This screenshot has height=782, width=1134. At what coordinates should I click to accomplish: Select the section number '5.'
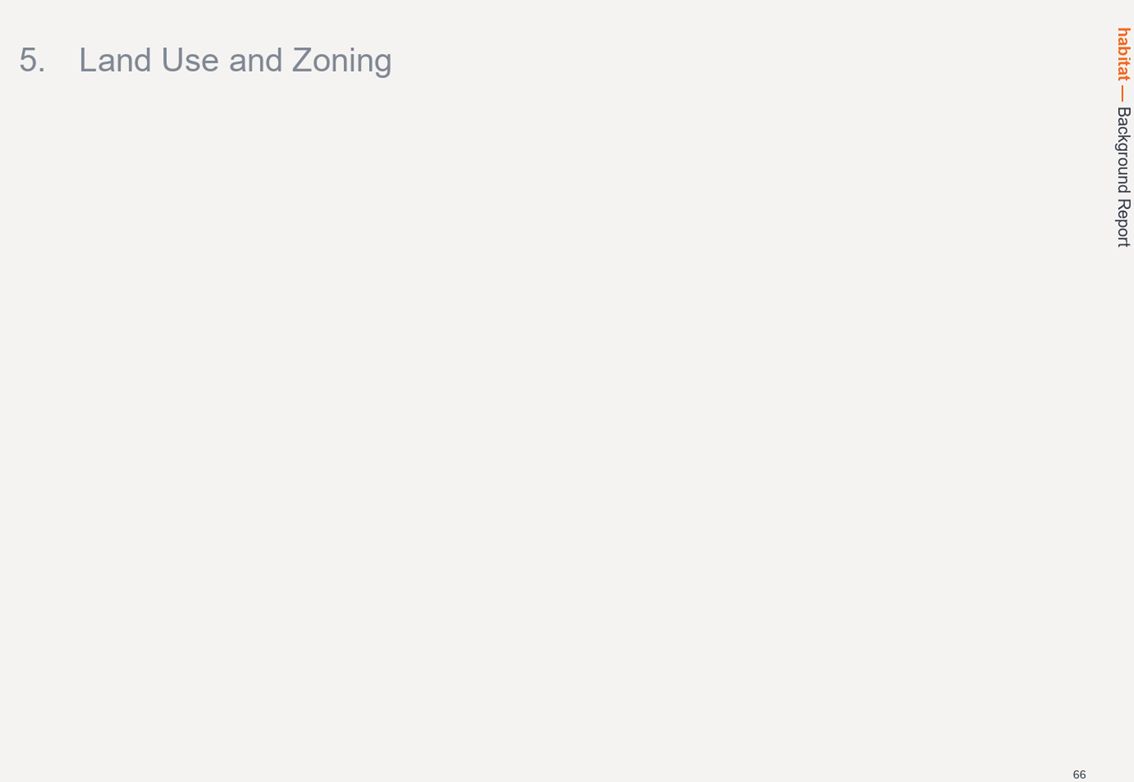[x=32, y=60]
